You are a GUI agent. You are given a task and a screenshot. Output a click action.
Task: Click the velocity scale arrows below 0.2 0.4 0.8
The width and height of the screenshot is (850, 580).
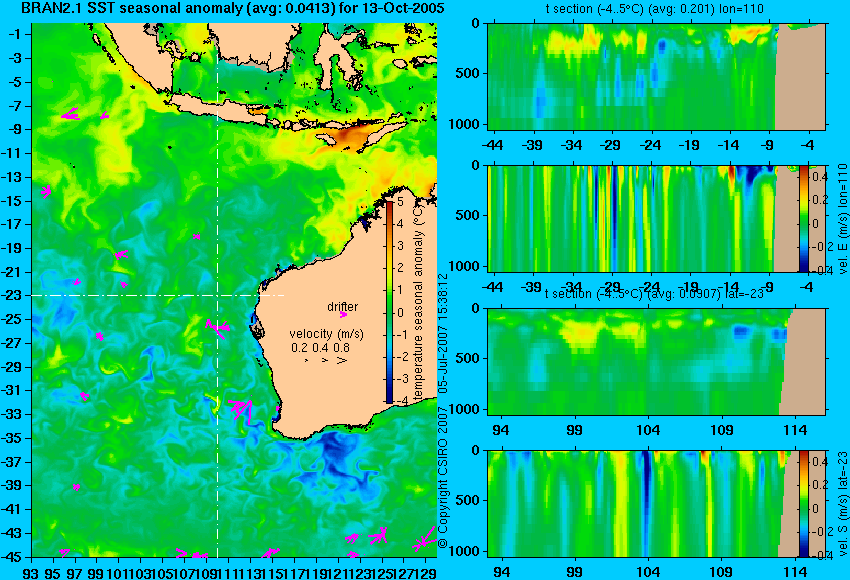325,360
